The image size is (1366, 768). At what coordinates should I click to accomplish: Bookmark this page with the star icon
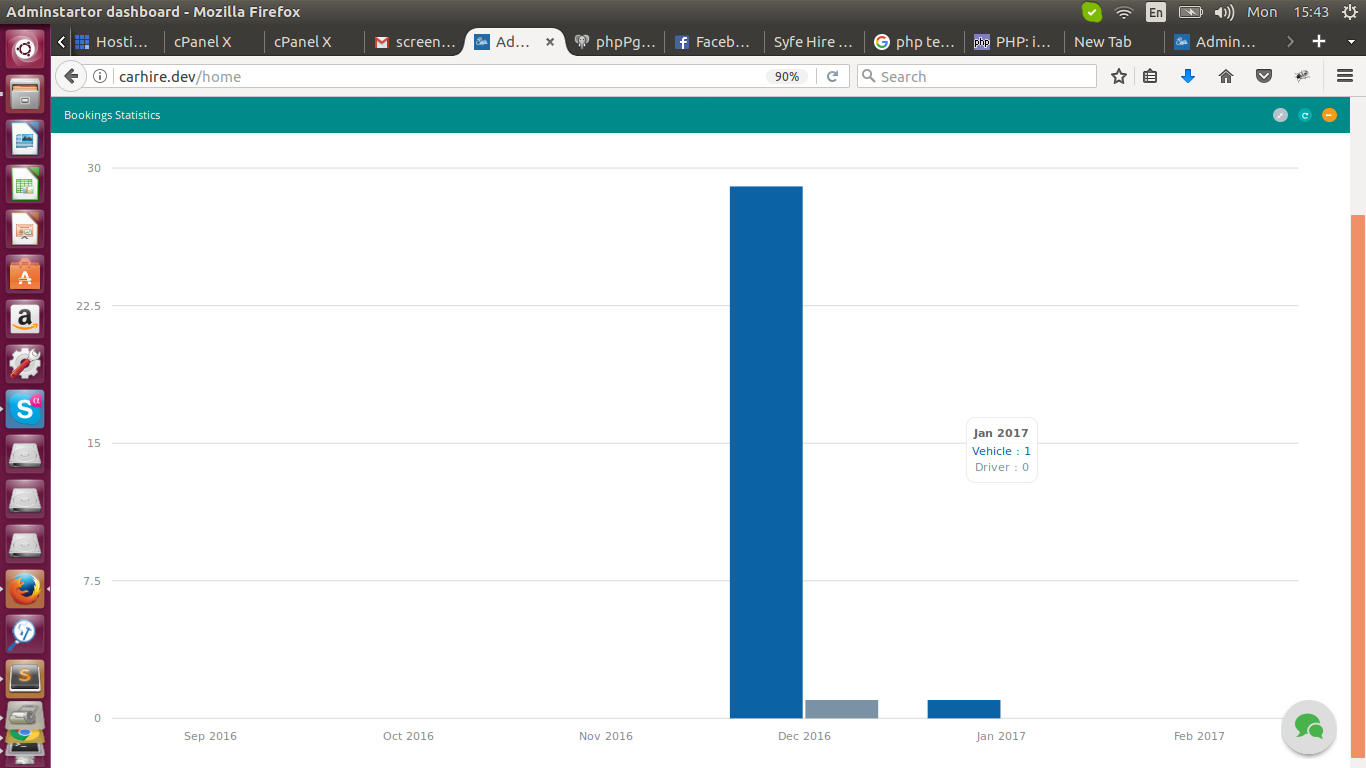coord(1119,76)
